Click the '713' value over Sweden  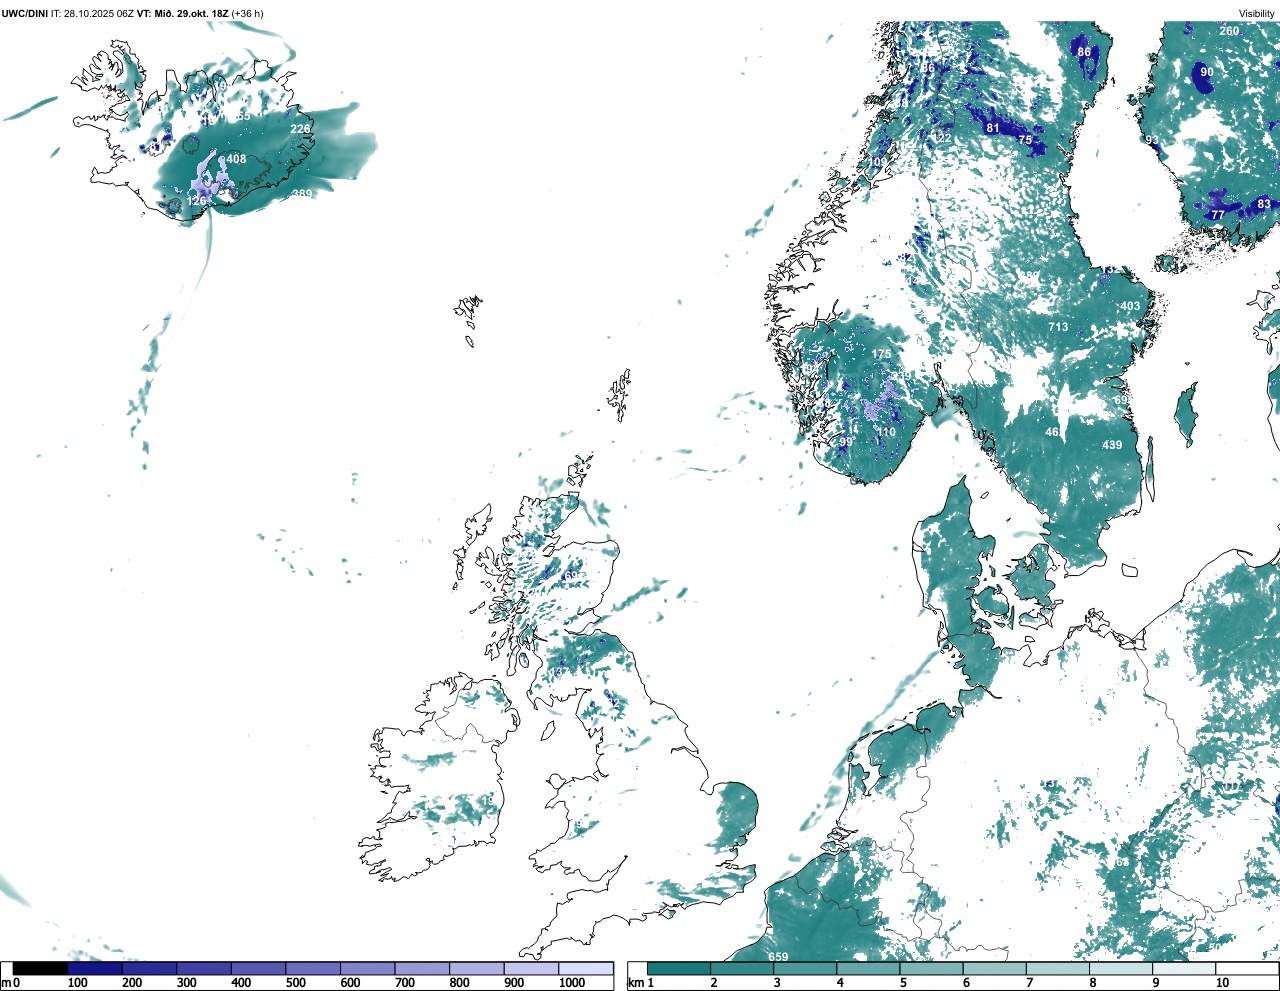(x=1058, y=327)
